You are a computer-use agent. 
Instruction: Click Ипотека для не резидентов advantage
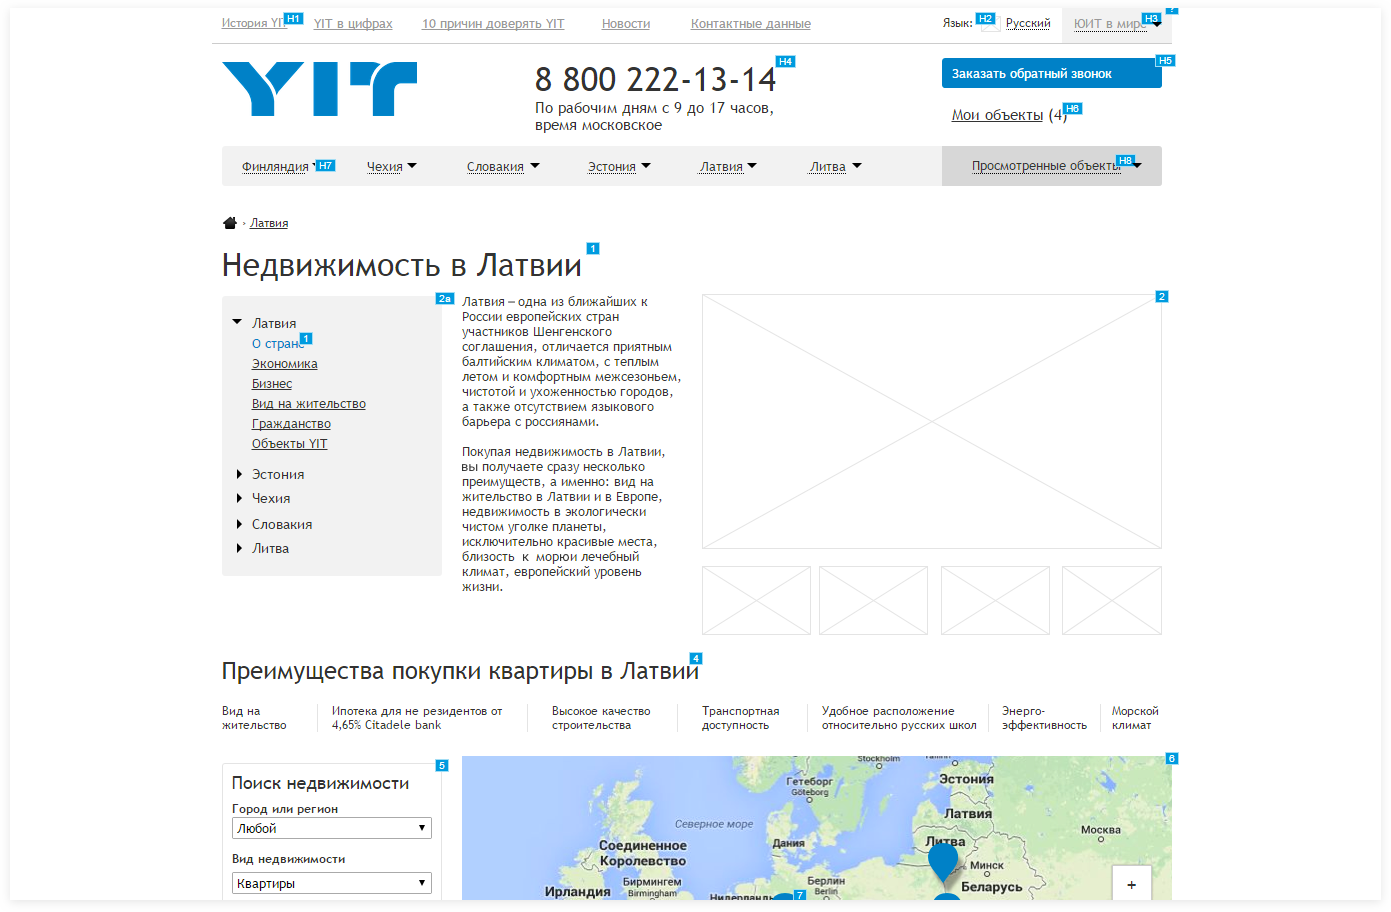click(417, 718)
